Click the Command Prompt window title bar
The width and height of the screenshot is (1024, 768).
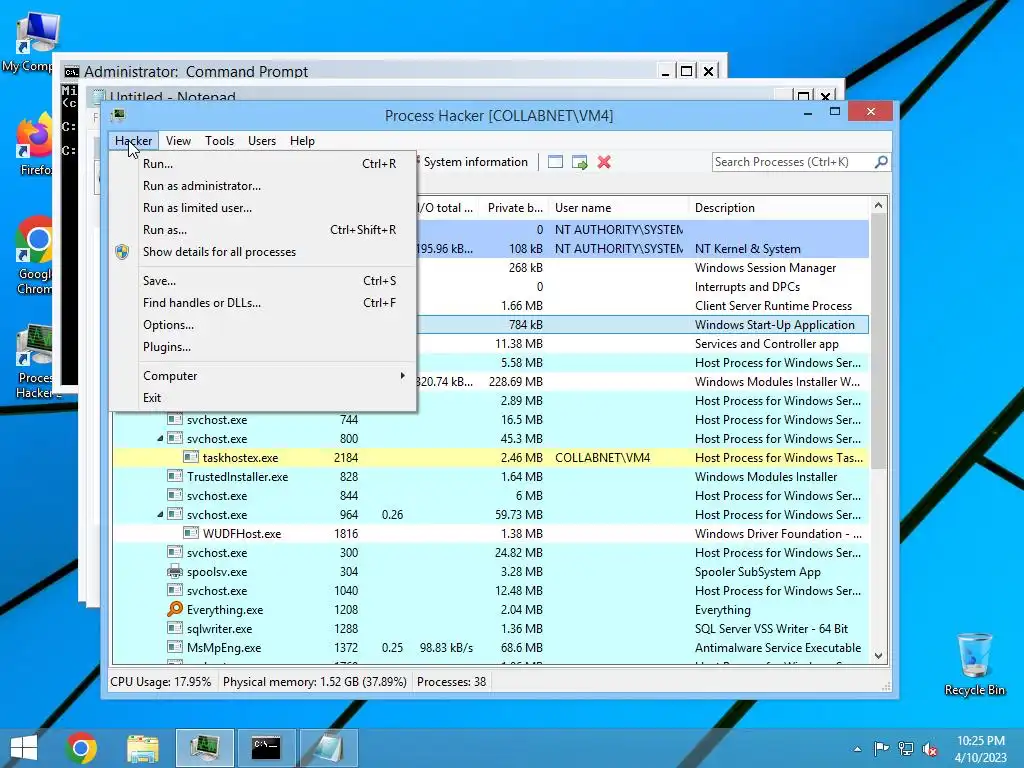(x=359, y=71)
